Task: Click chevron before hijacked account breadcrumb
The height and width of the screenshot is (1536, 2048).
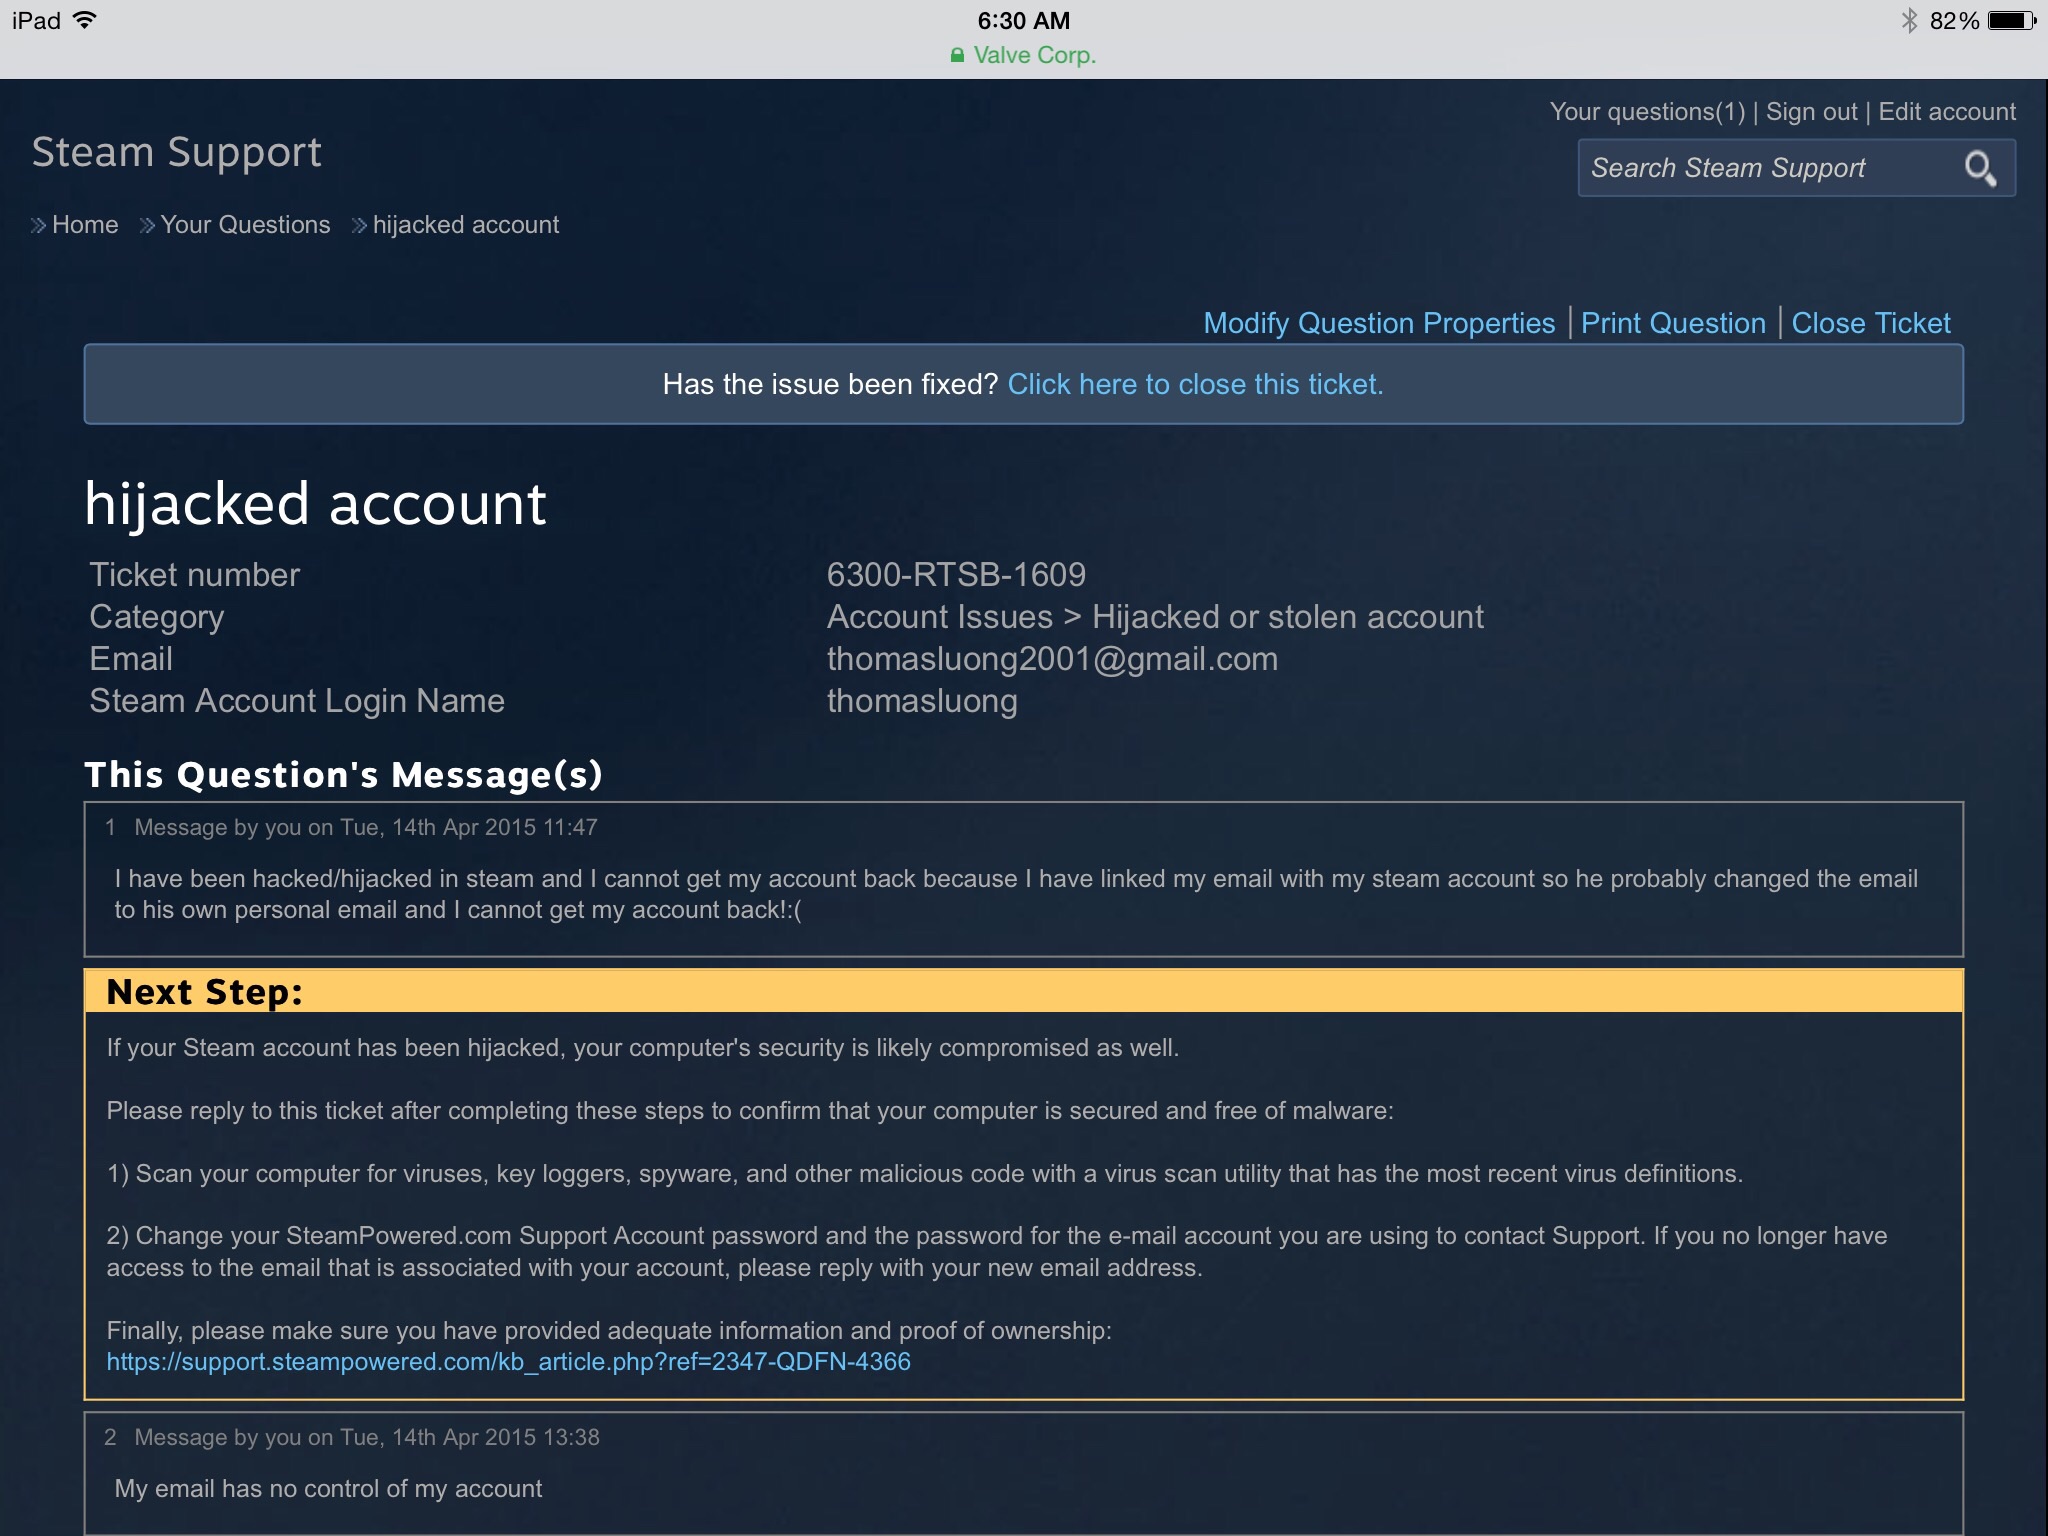Action: (x=359, y=226)
